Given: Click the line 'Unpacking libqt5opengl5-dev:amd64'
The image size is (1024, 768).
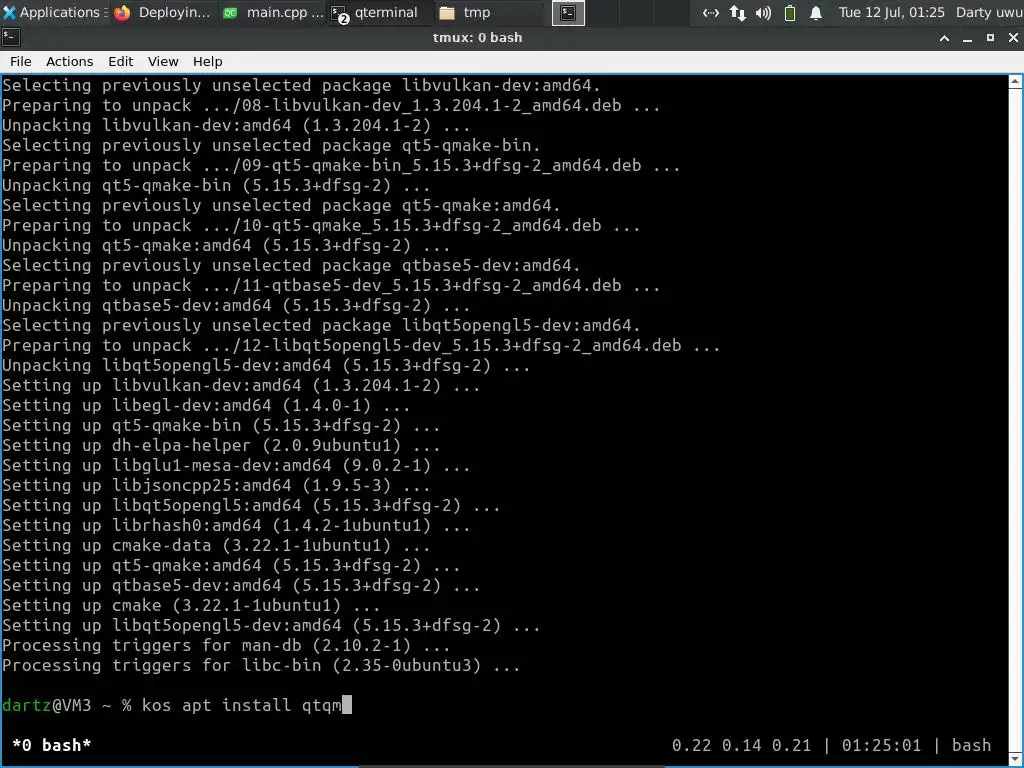Looking at the screenshot, I should (266, 365).
